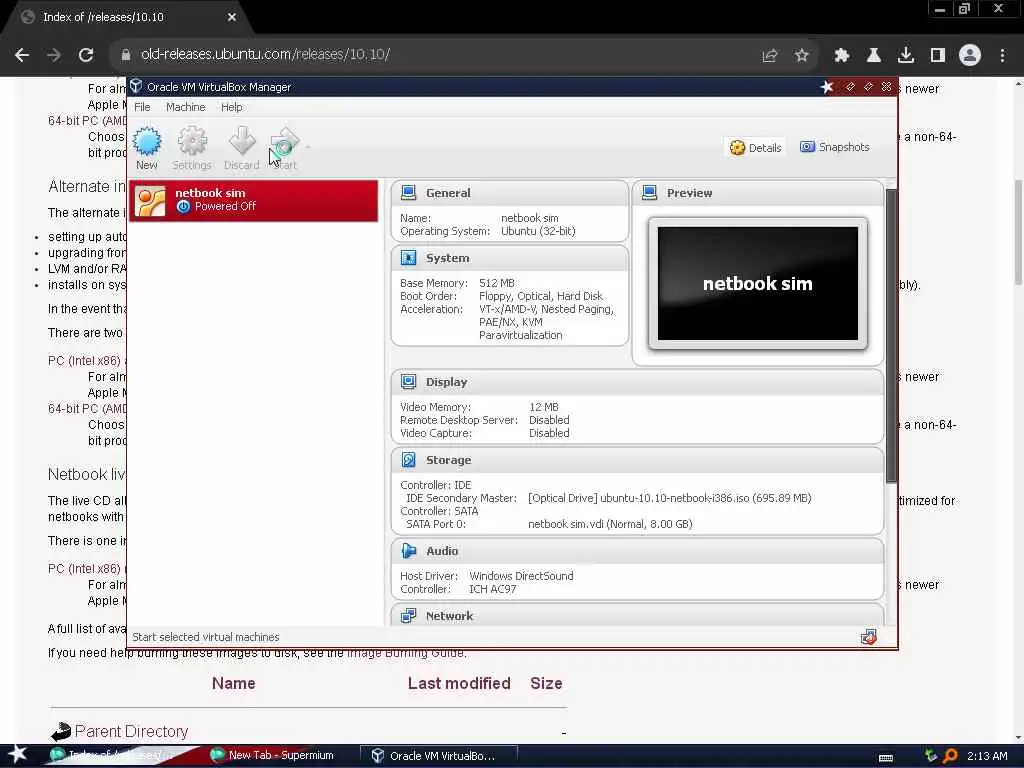The image size is (1024, 768).
Task: Click the Video Memory value 12 MB
Action: 543,407
